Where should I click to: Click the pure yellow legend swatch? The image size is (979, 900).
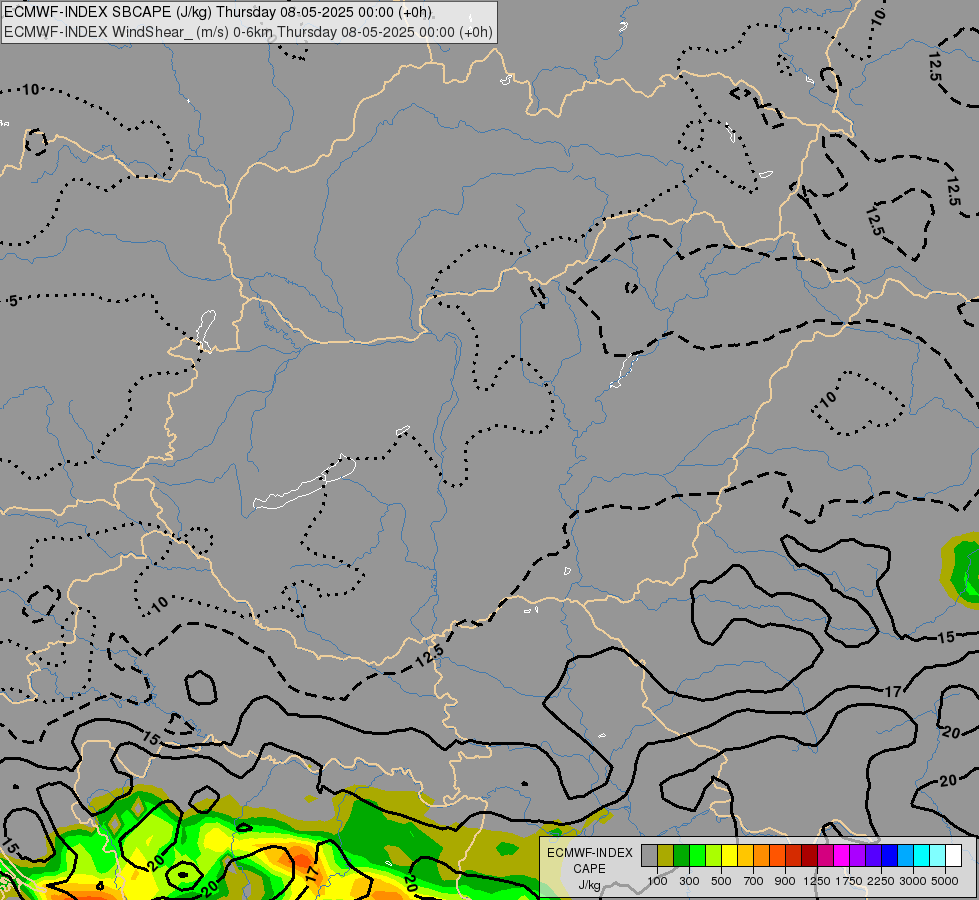coord(729,855)
